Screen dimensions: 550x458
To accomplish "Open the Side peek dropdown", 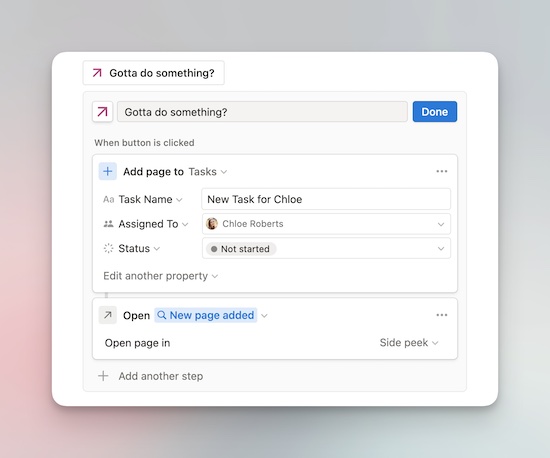I will point(409,343).
